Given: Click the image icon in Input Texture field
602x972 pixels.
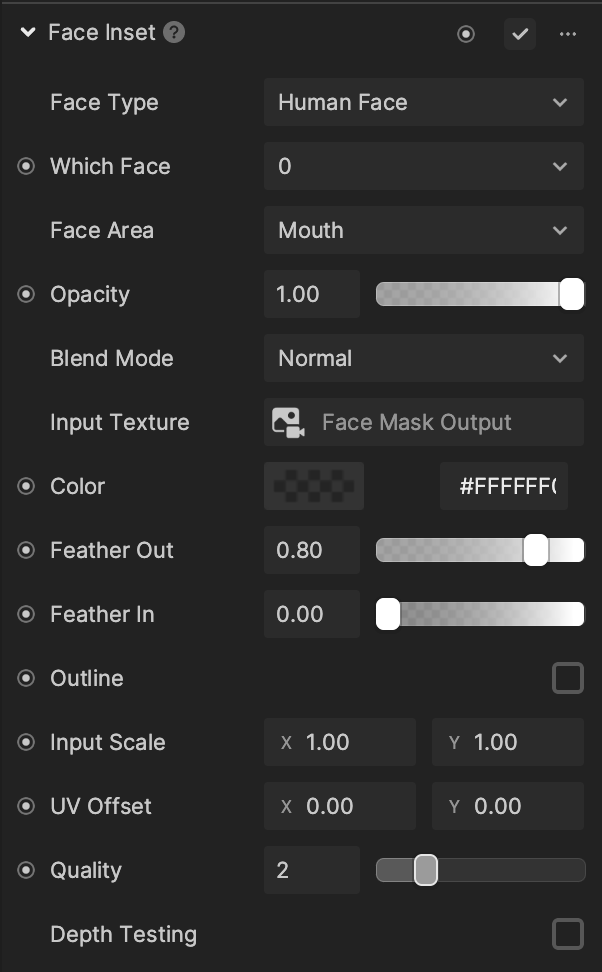Looking at the screenshot, I should (288, 422).
